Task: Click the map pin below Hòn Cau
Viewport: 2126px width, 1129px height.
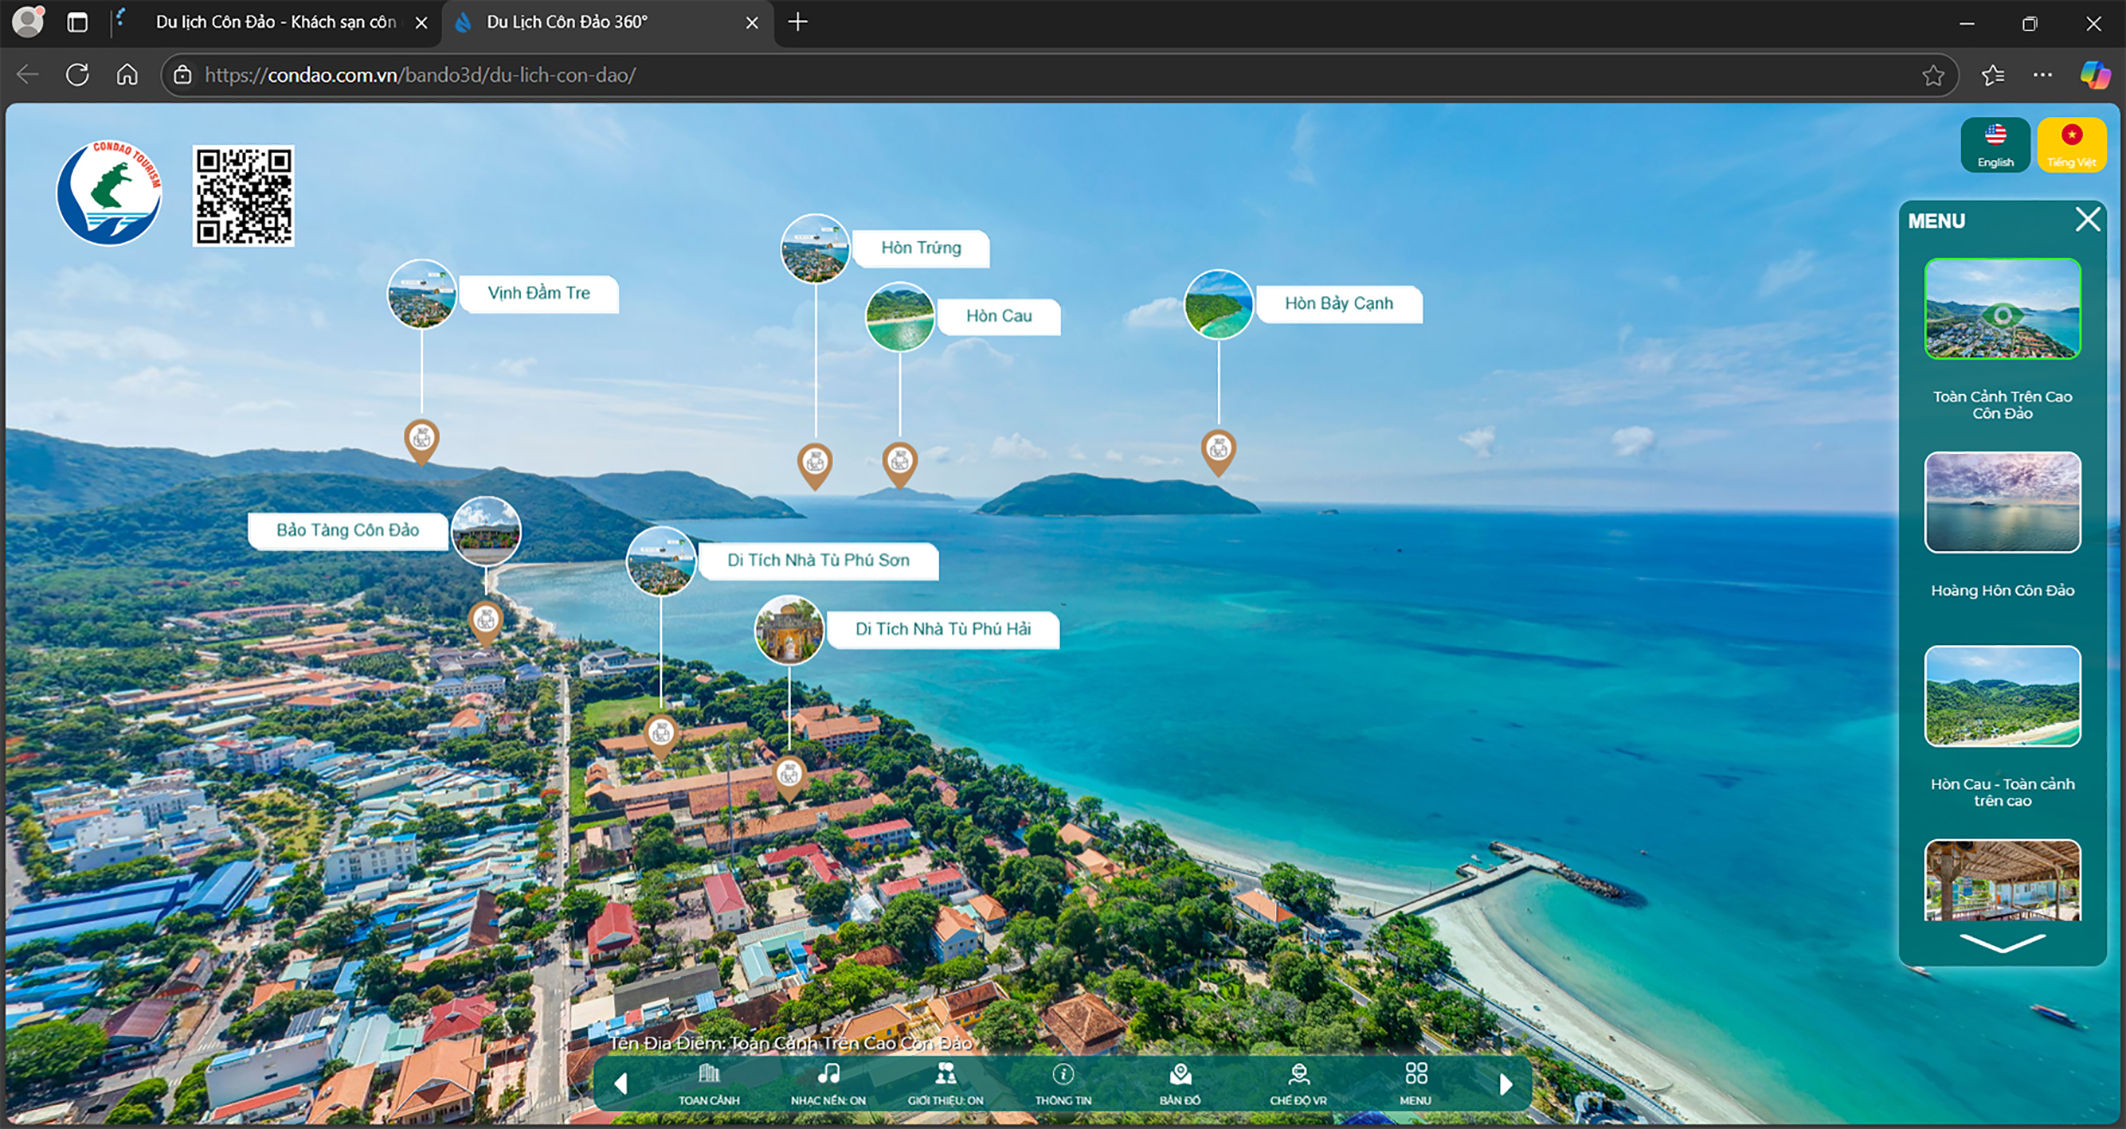Action: coord(900,464)
